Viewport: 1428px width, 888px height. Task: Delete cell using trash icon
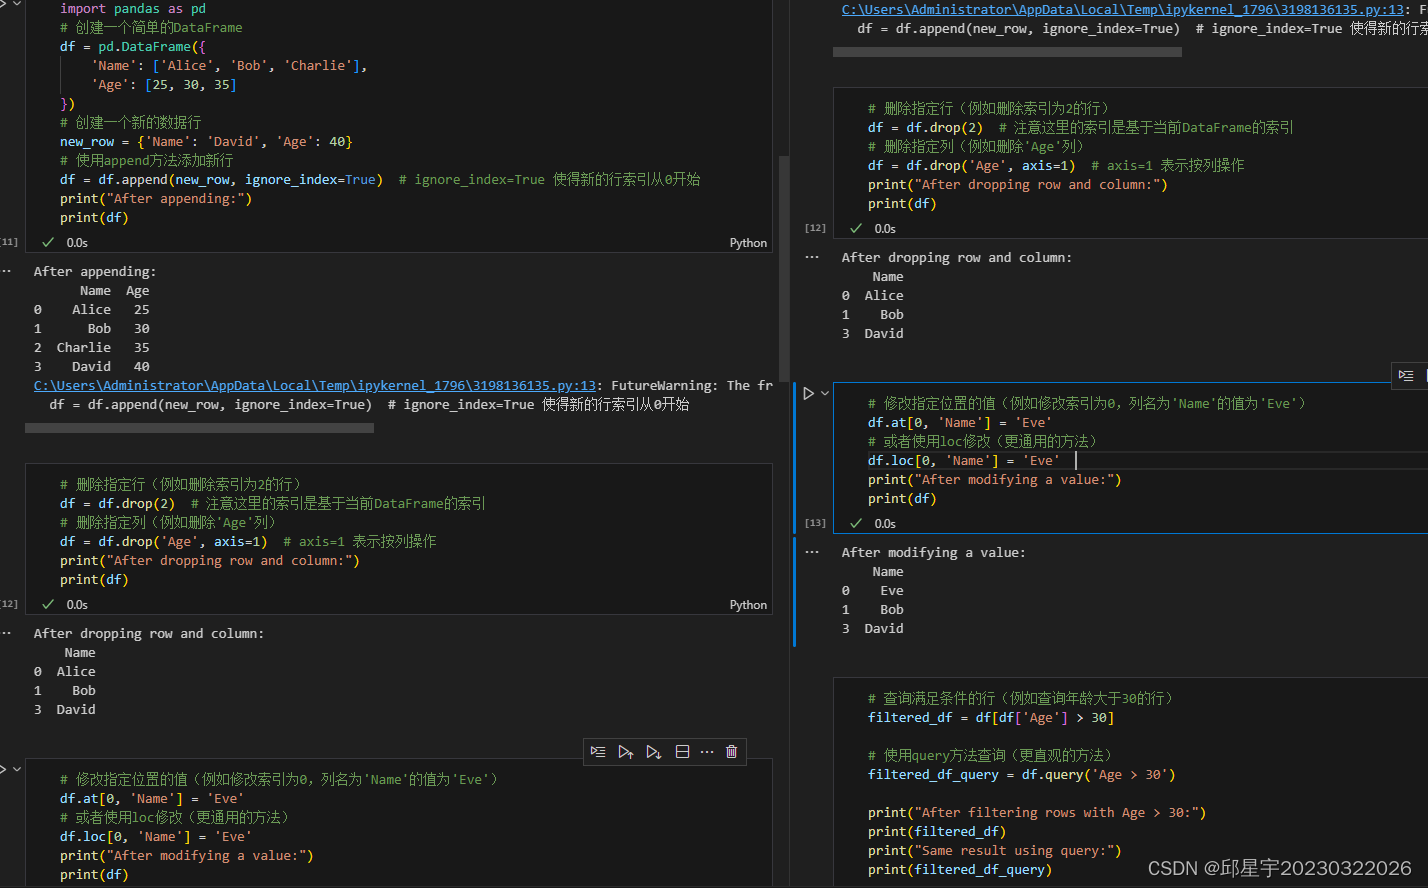(731, 752)
